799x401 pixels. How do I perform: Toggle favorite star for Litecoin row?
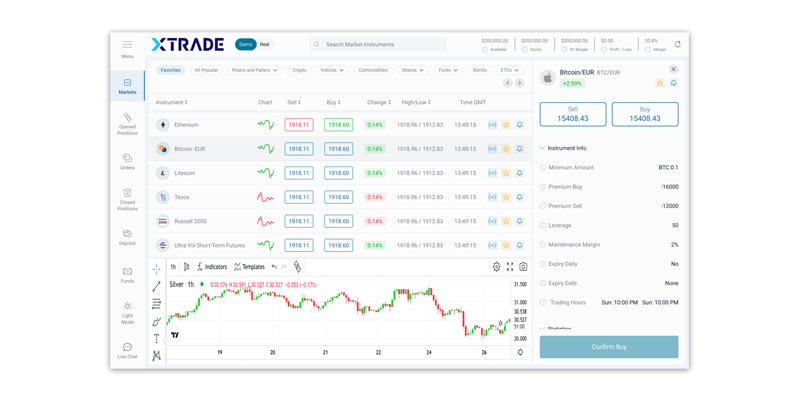point(506,173)
